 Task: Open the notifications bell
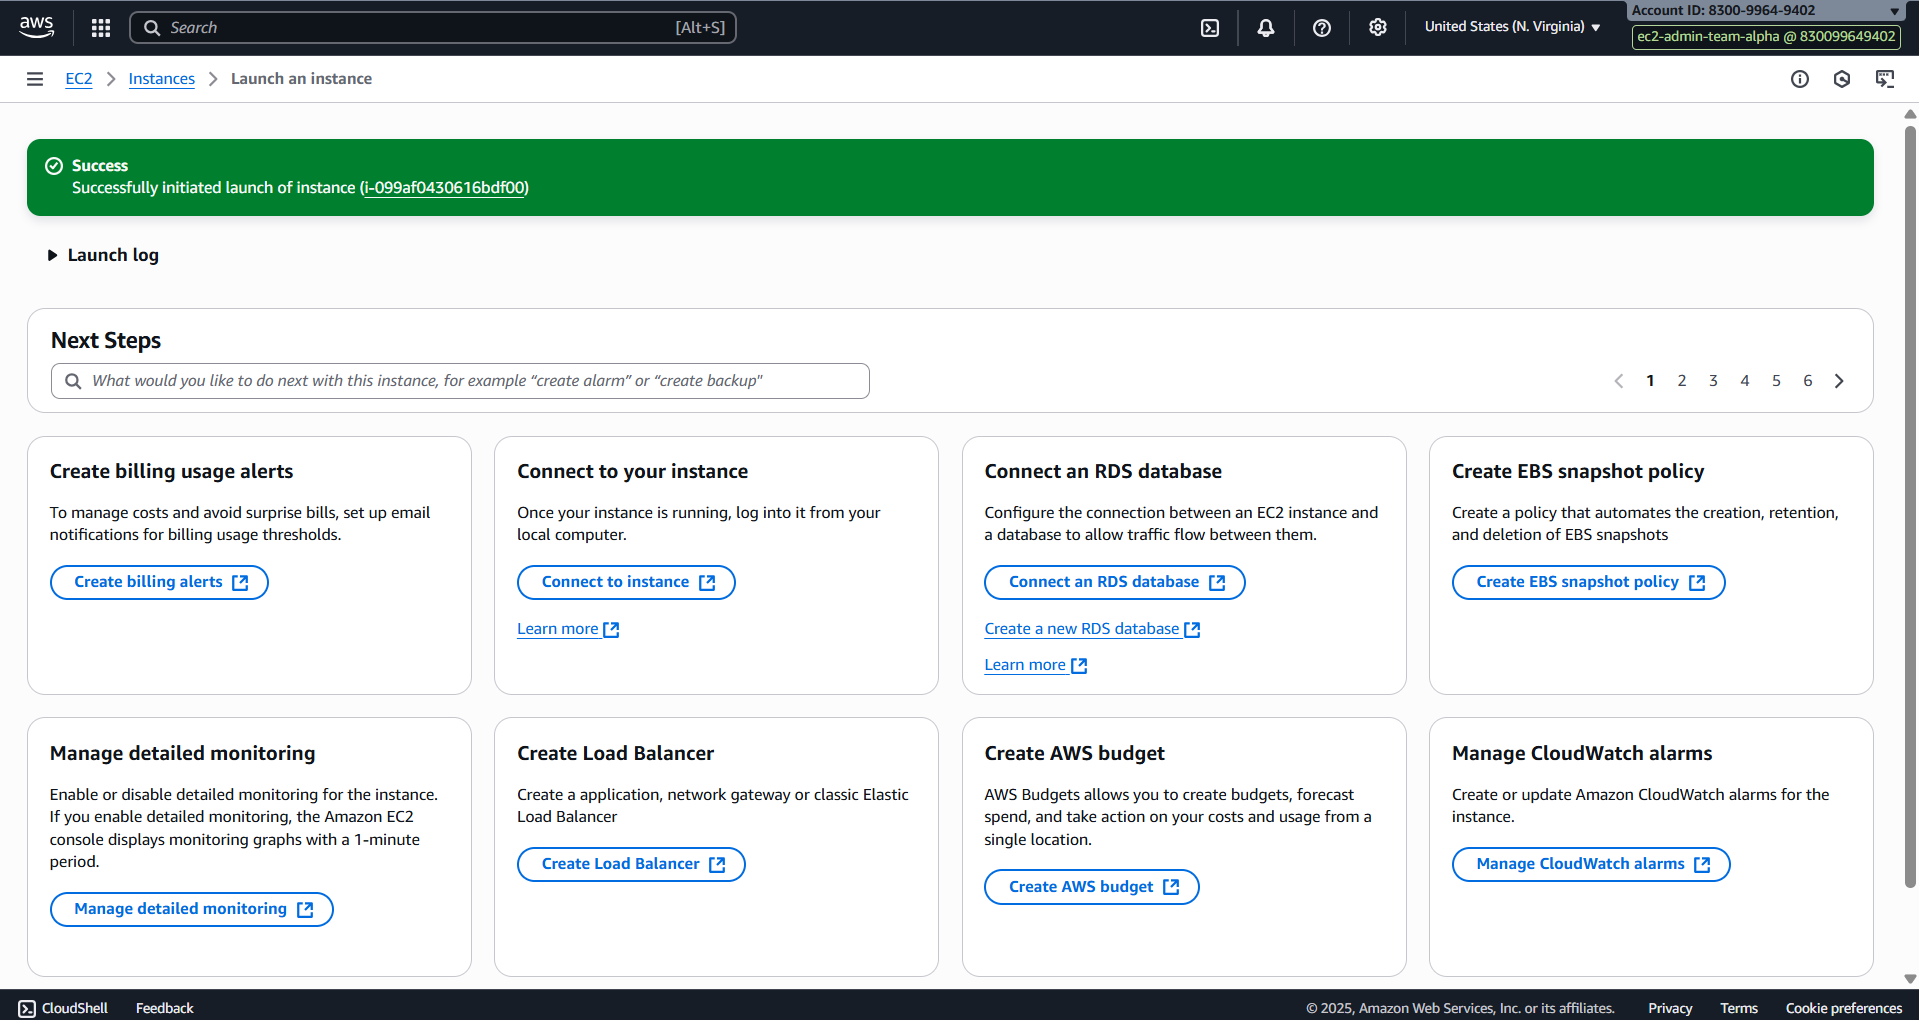point(1265,28)
